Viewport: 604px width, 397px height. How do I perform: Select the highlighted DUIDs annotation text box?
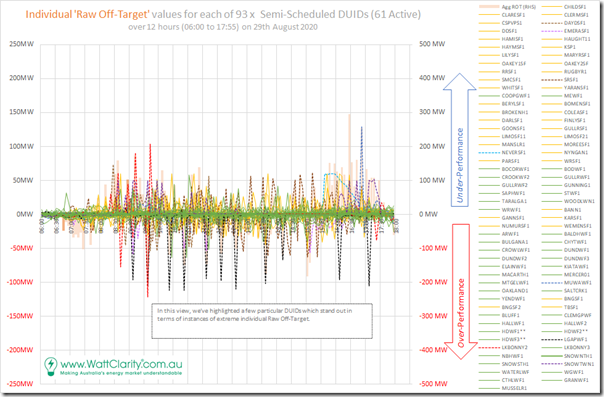[262, 321]
